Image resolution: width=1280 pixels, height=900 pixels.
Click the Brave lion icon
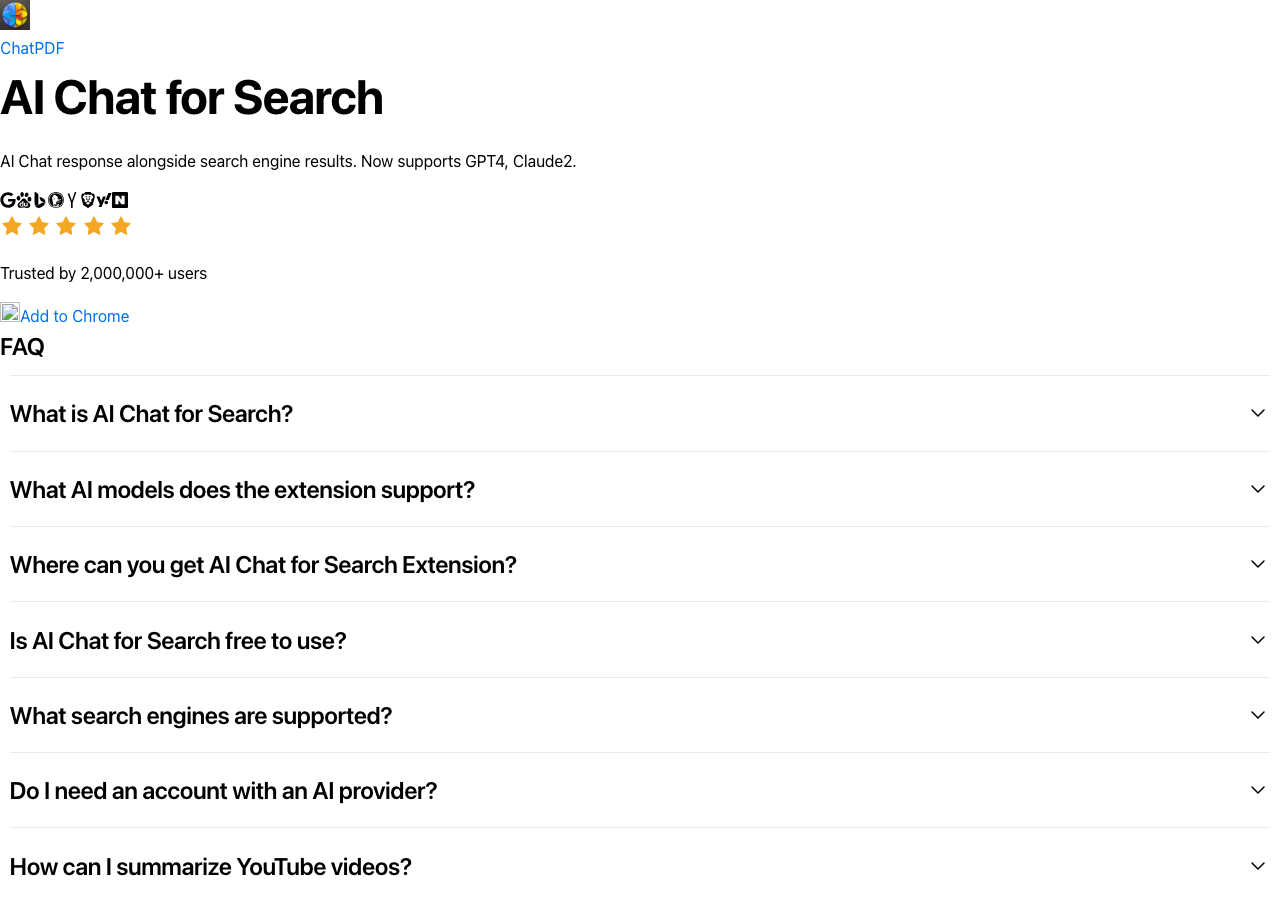coord(87,199)
